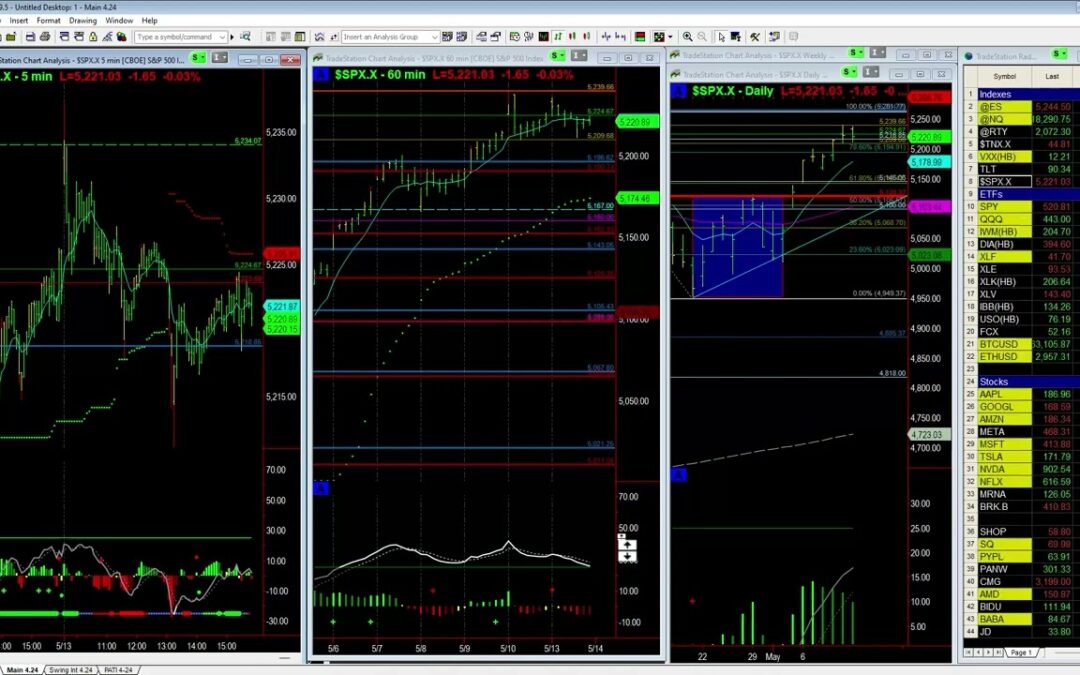Click the down arrow scale button on 60 min chart
Screen dimensions: 1080x675
point(627,556)
